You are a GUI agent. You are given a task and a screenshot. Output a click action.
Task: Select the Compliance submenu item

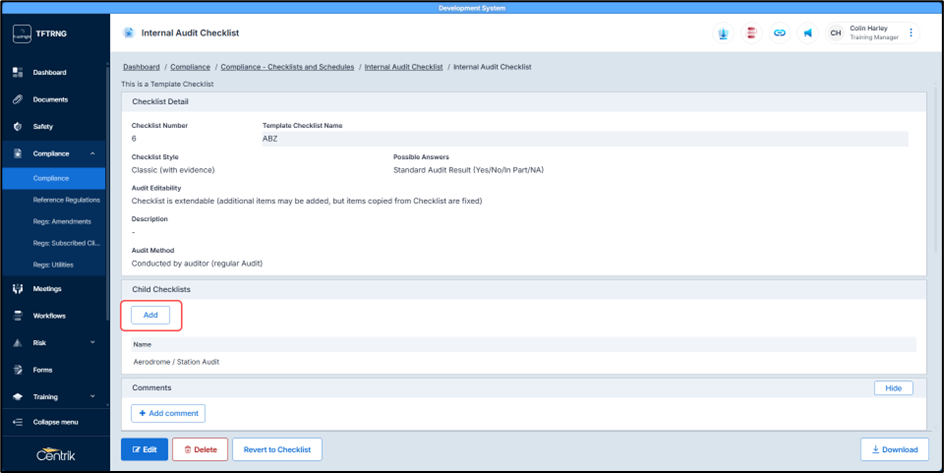click(x=53, y=178)
